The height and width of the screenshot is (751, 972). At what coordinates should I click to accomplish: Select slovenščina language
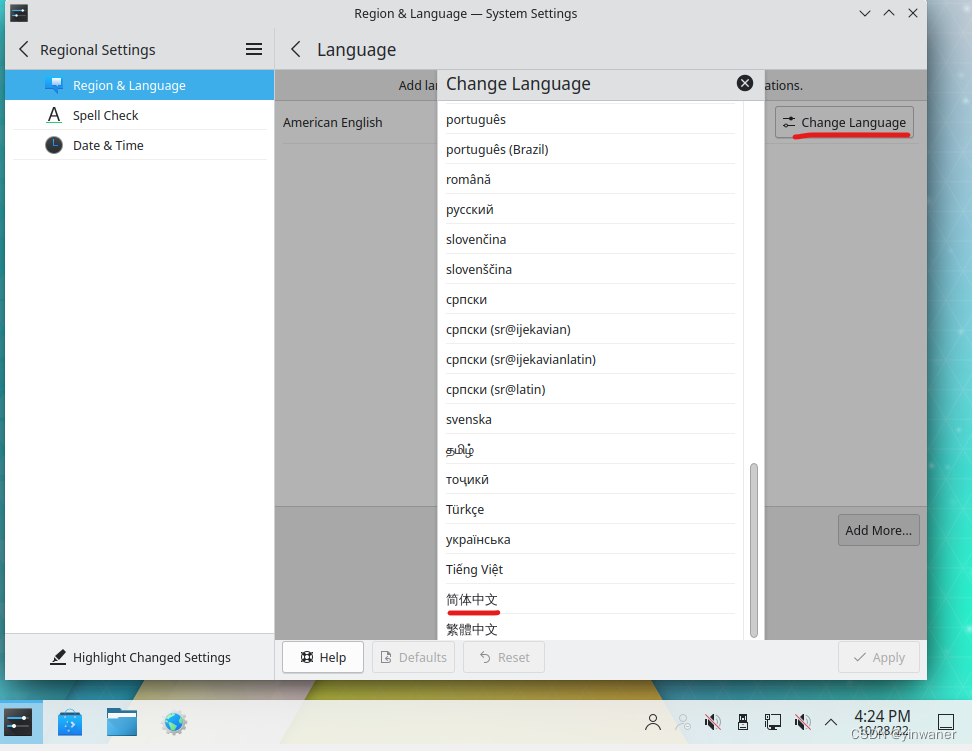590,269
